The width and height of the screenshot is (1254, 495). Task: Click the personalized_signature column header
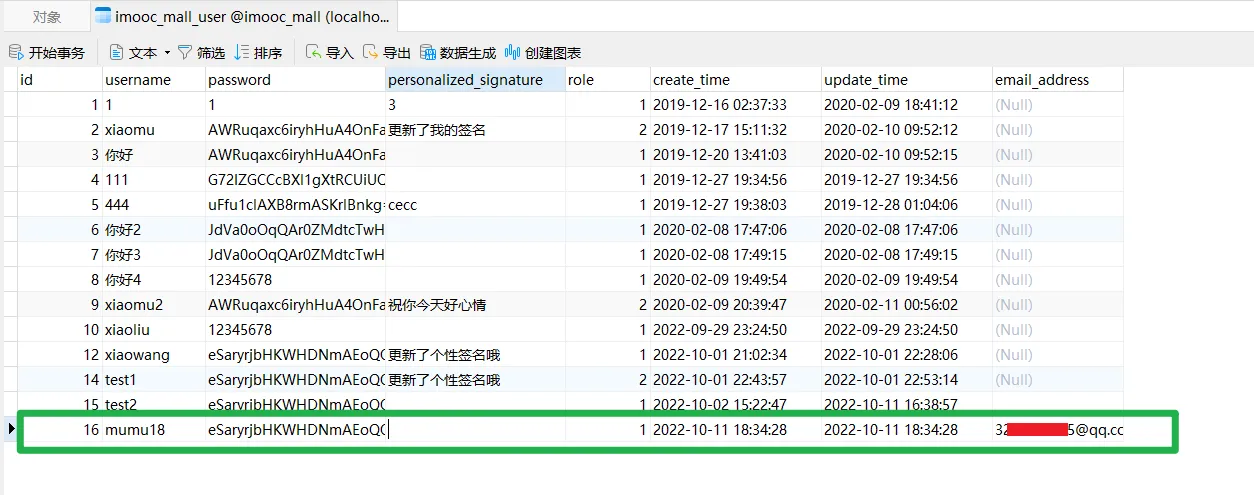(475, 80)
